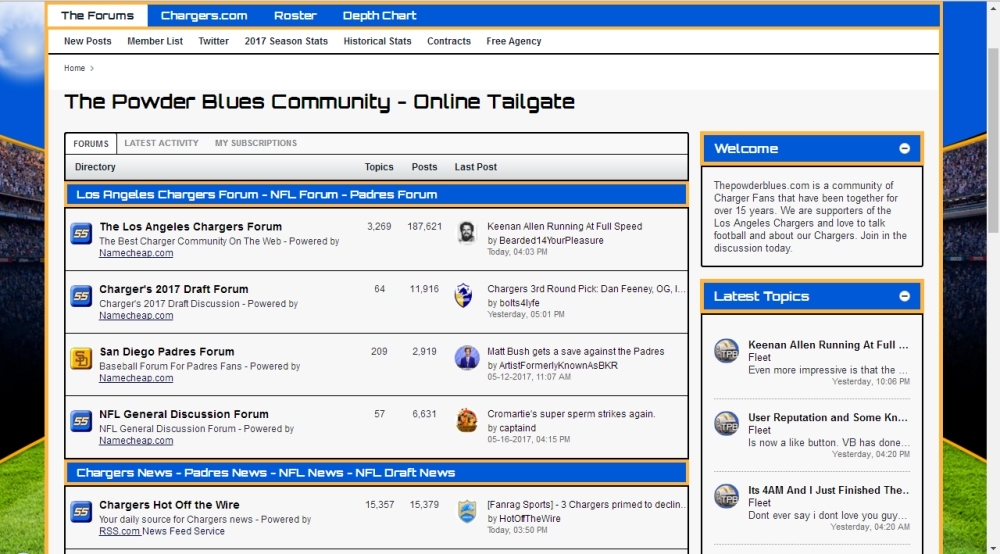Image resolution: width=1000 pixels, height=554 pixels.
Task: Click the San Diego Padres Forum SD icon
Action: point(81,358)
